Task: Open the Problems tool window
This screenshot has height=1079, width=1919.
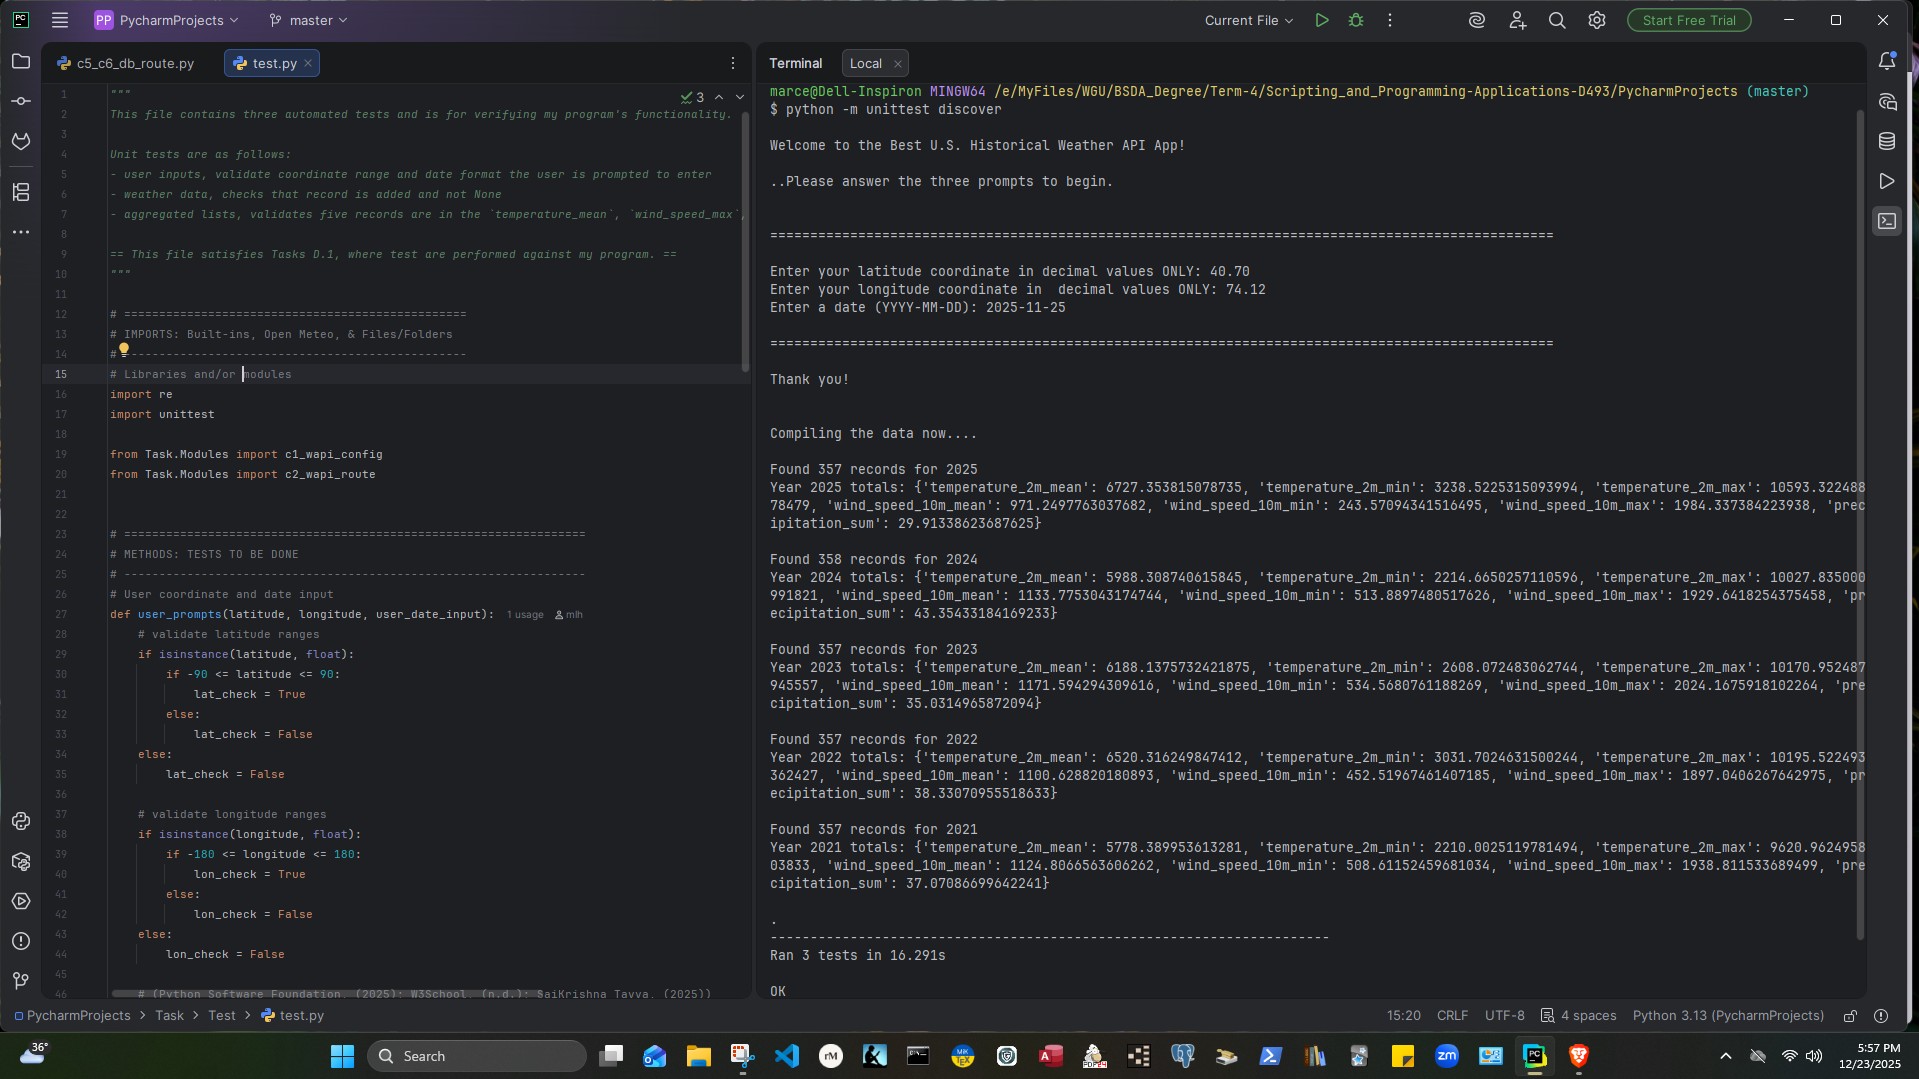Action: tap(21, 941)
